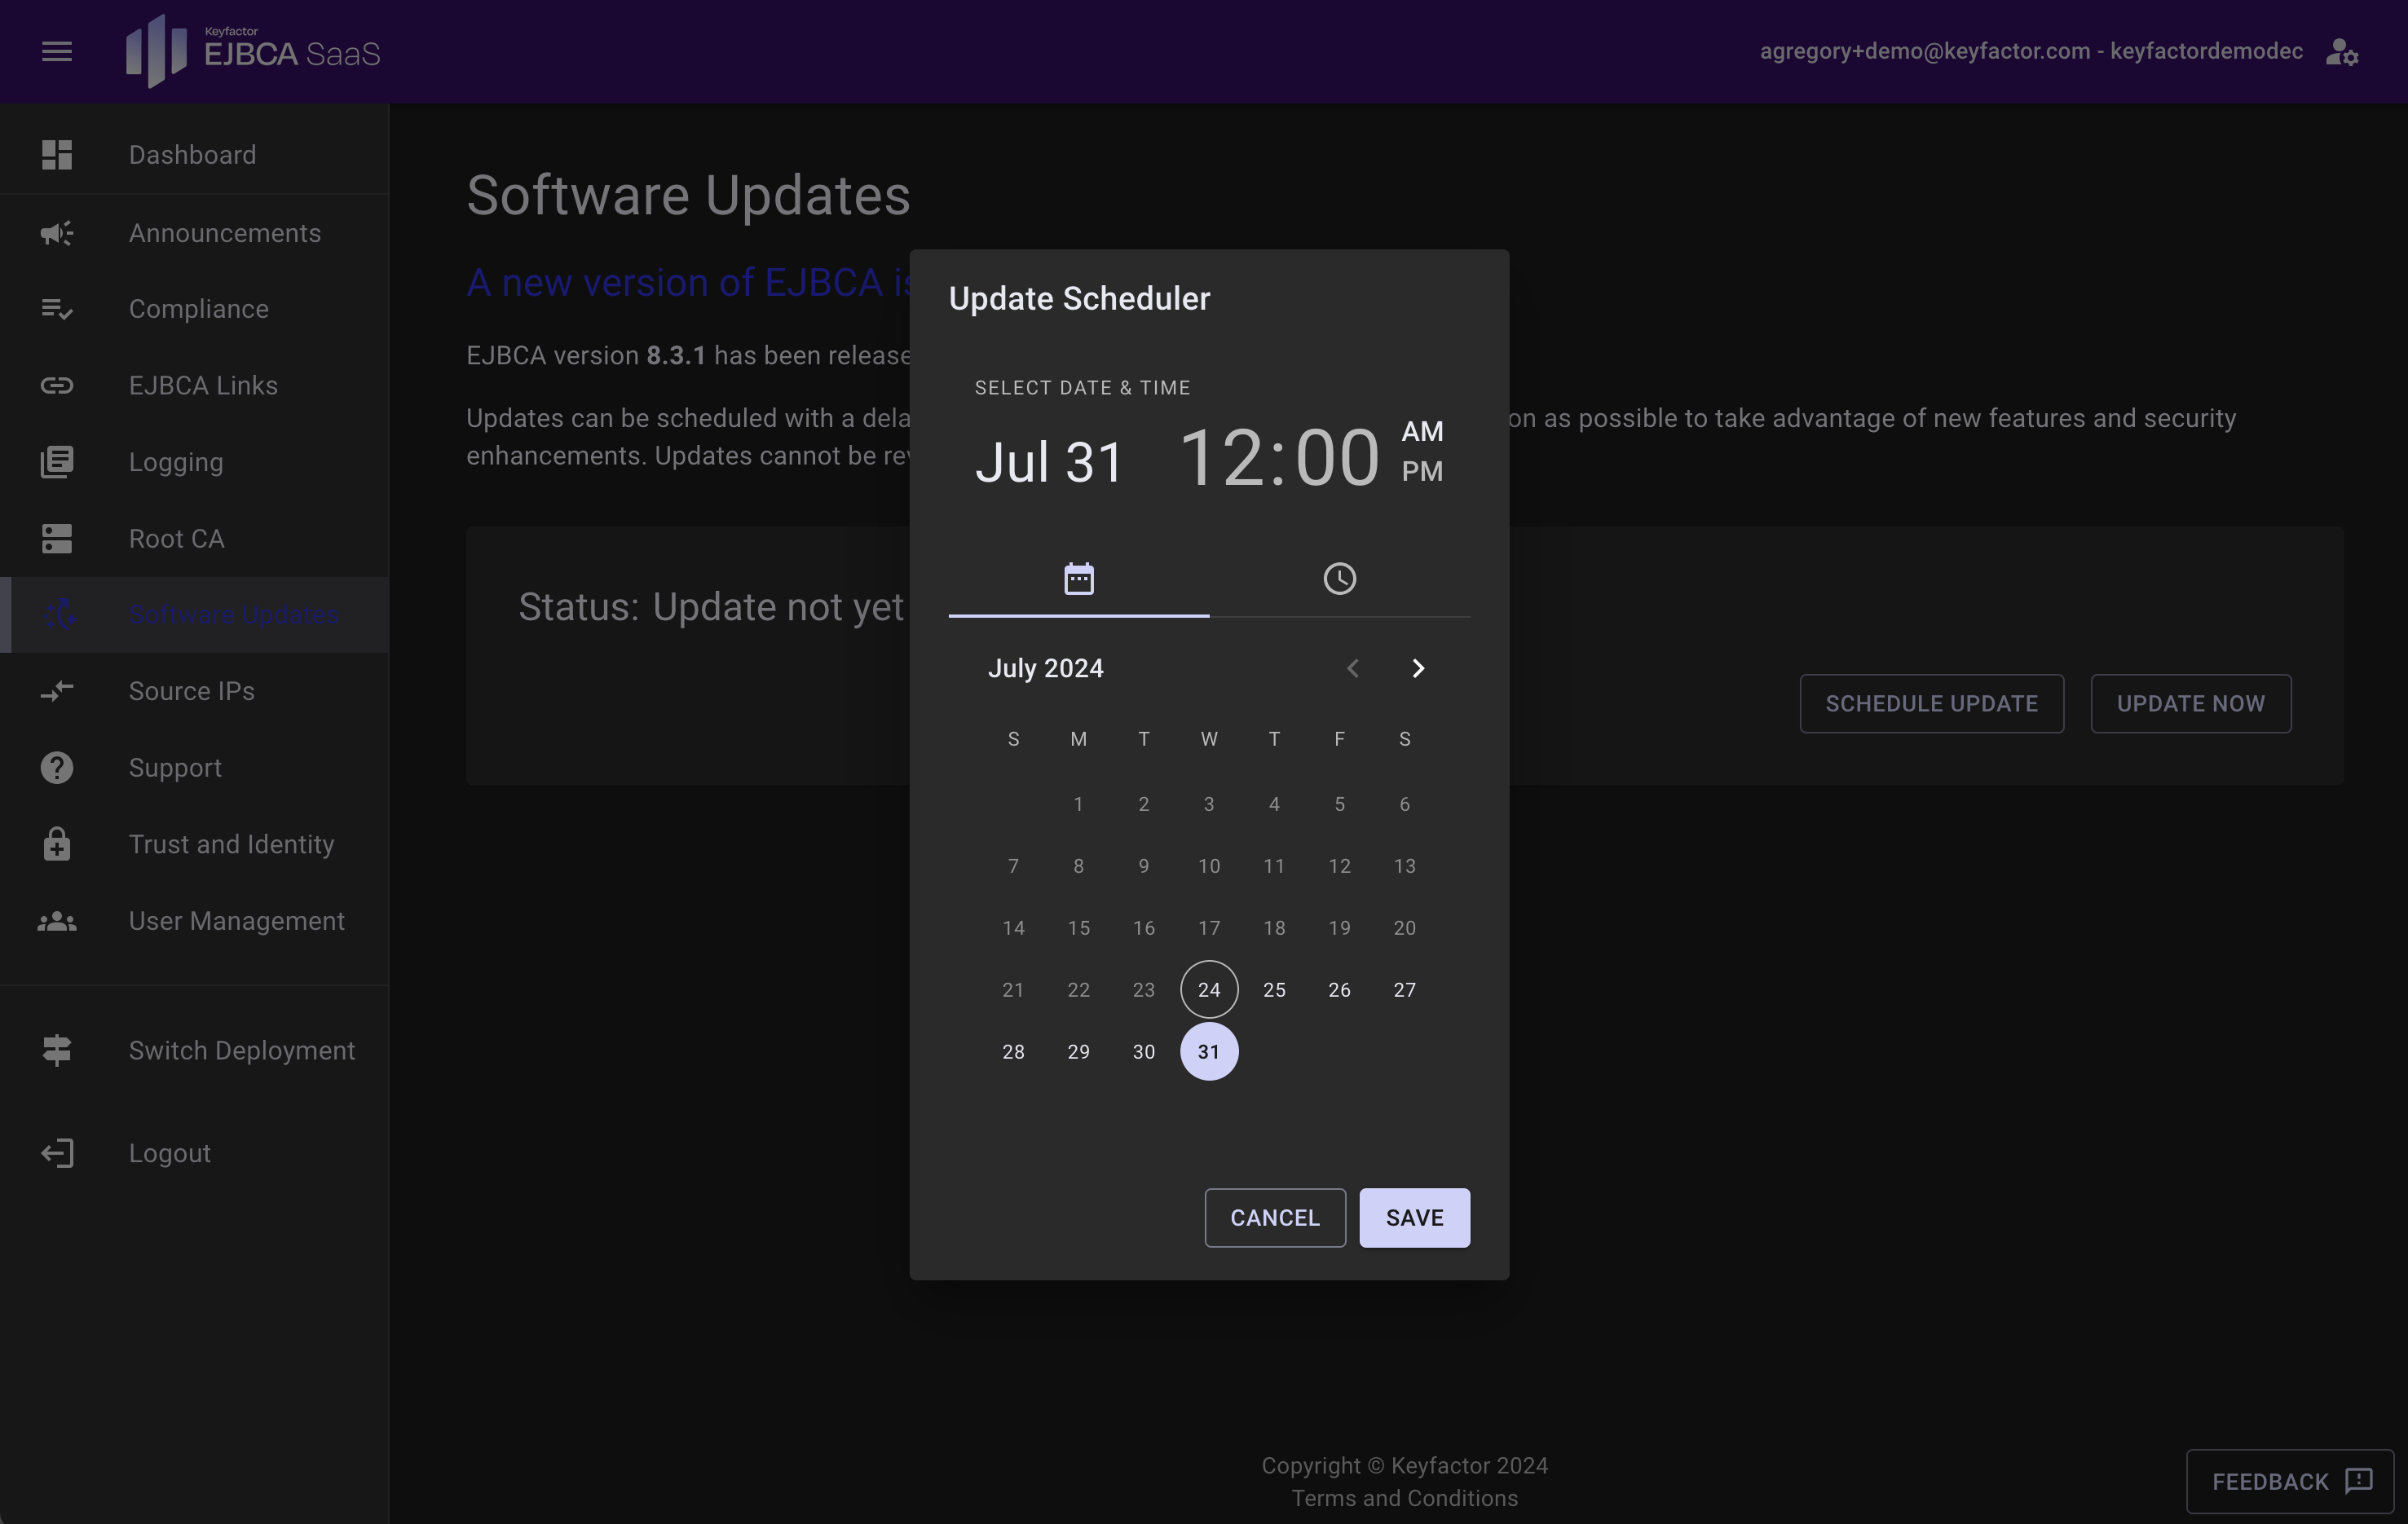Viewport: 2408px width, 1524px height.
Task: Click the Announcements megaphone icon
Action: 57,233
